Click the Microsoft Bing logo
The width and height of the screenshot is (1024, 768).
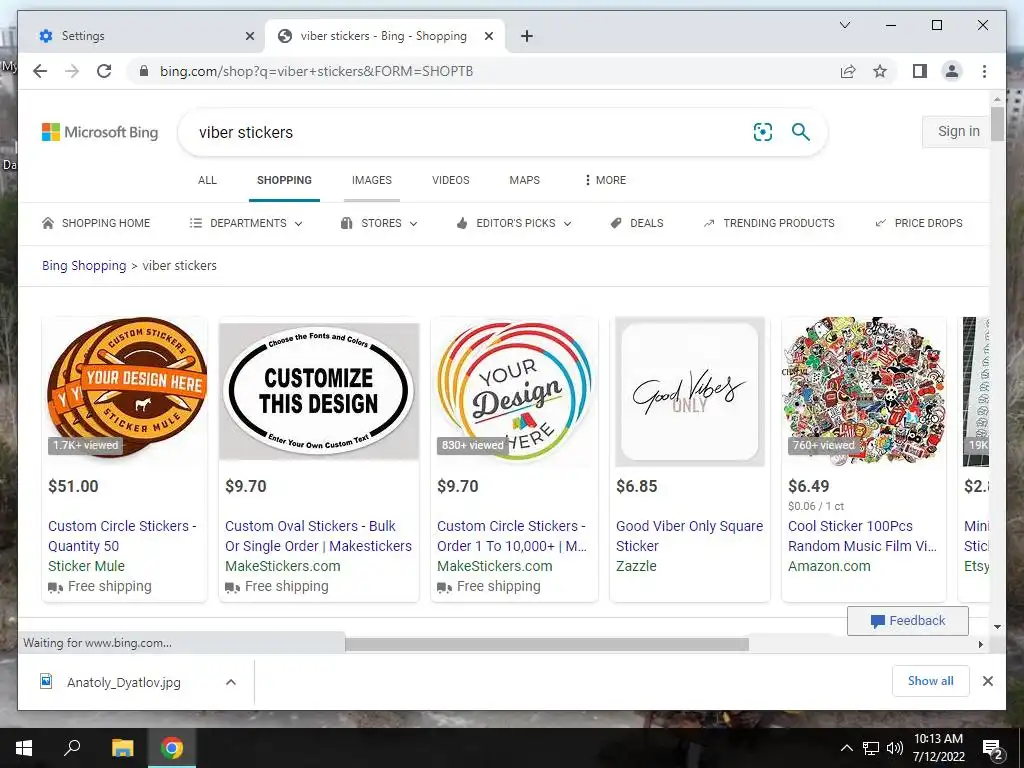[x=100, y=132]
